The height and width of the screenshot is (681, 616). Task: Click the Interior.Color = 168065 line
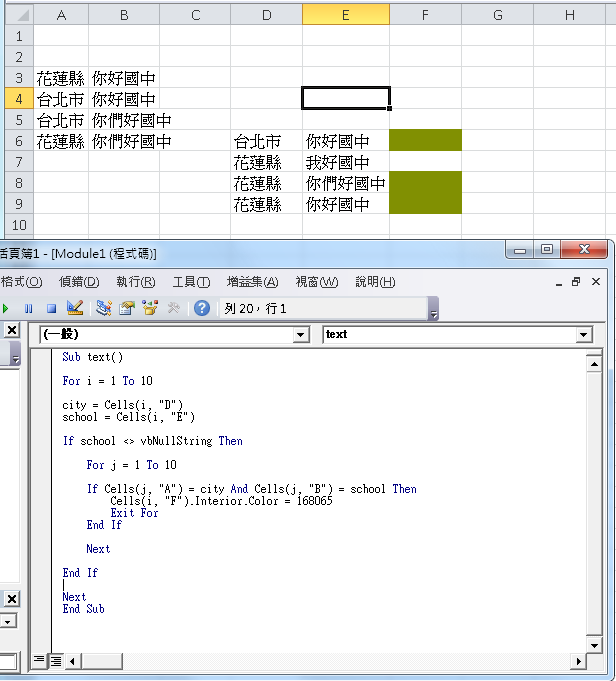(221, 501)
